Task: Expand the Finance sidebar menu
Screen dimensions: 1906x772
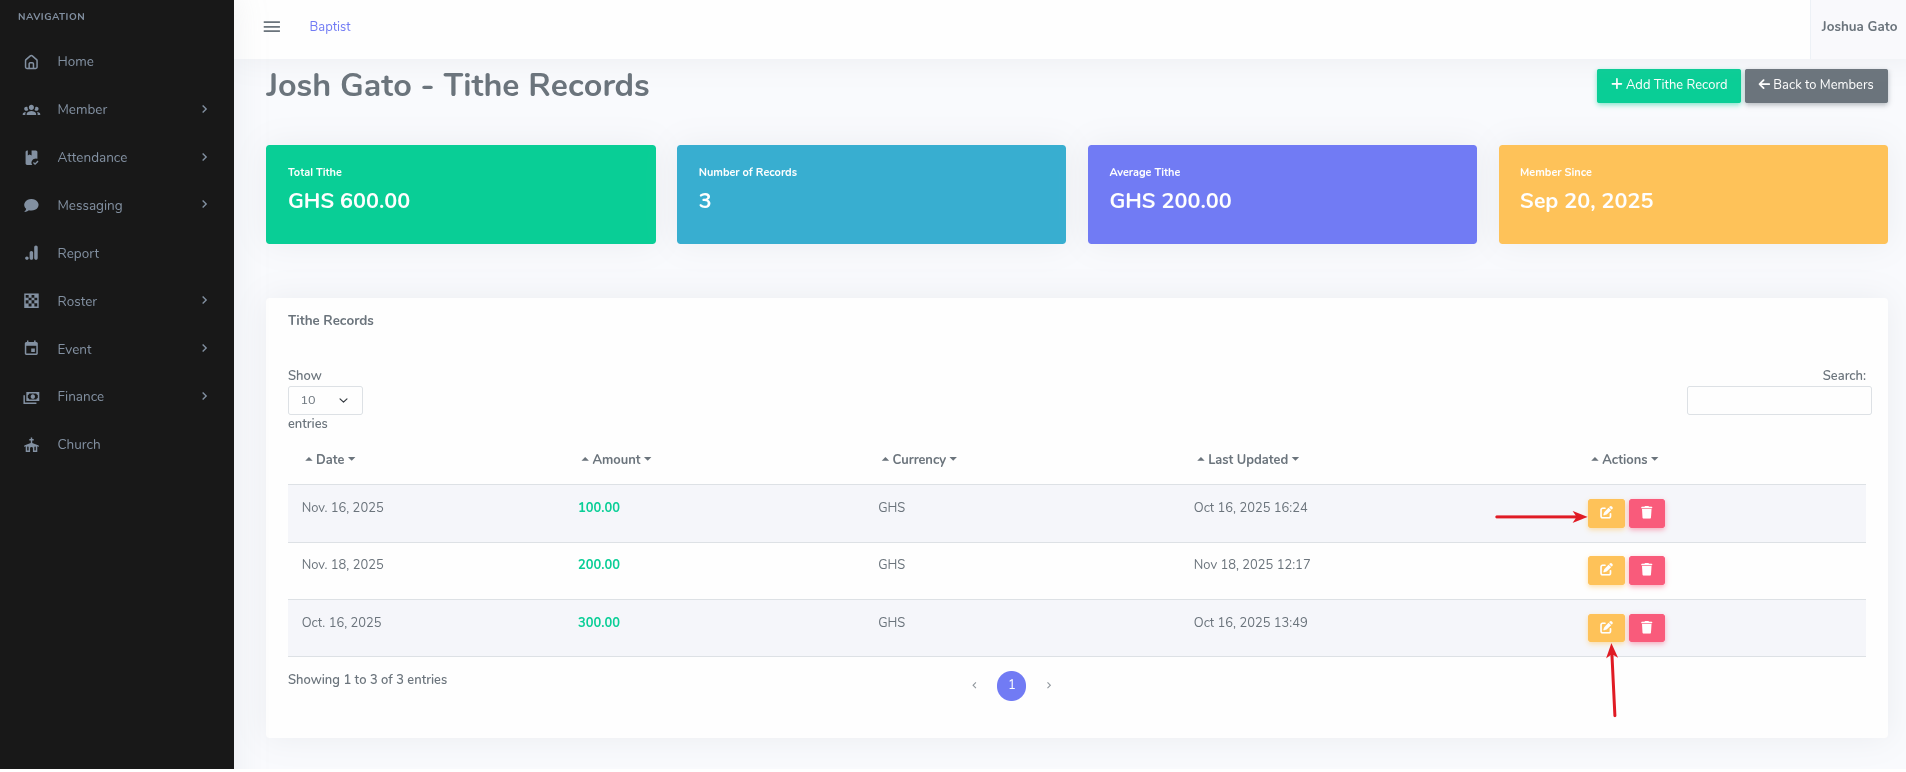Action: [x=116, y=397]
